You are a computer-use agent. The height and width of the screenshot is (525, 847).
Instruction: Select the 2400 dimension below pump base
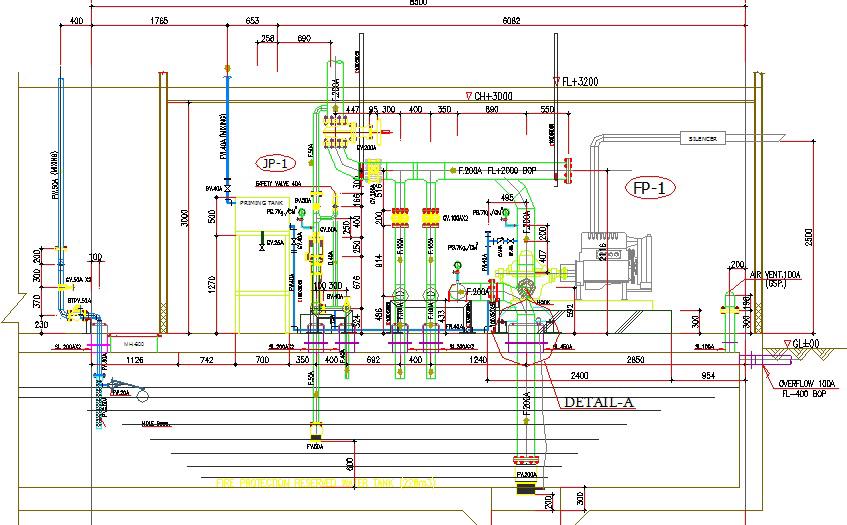579,375
